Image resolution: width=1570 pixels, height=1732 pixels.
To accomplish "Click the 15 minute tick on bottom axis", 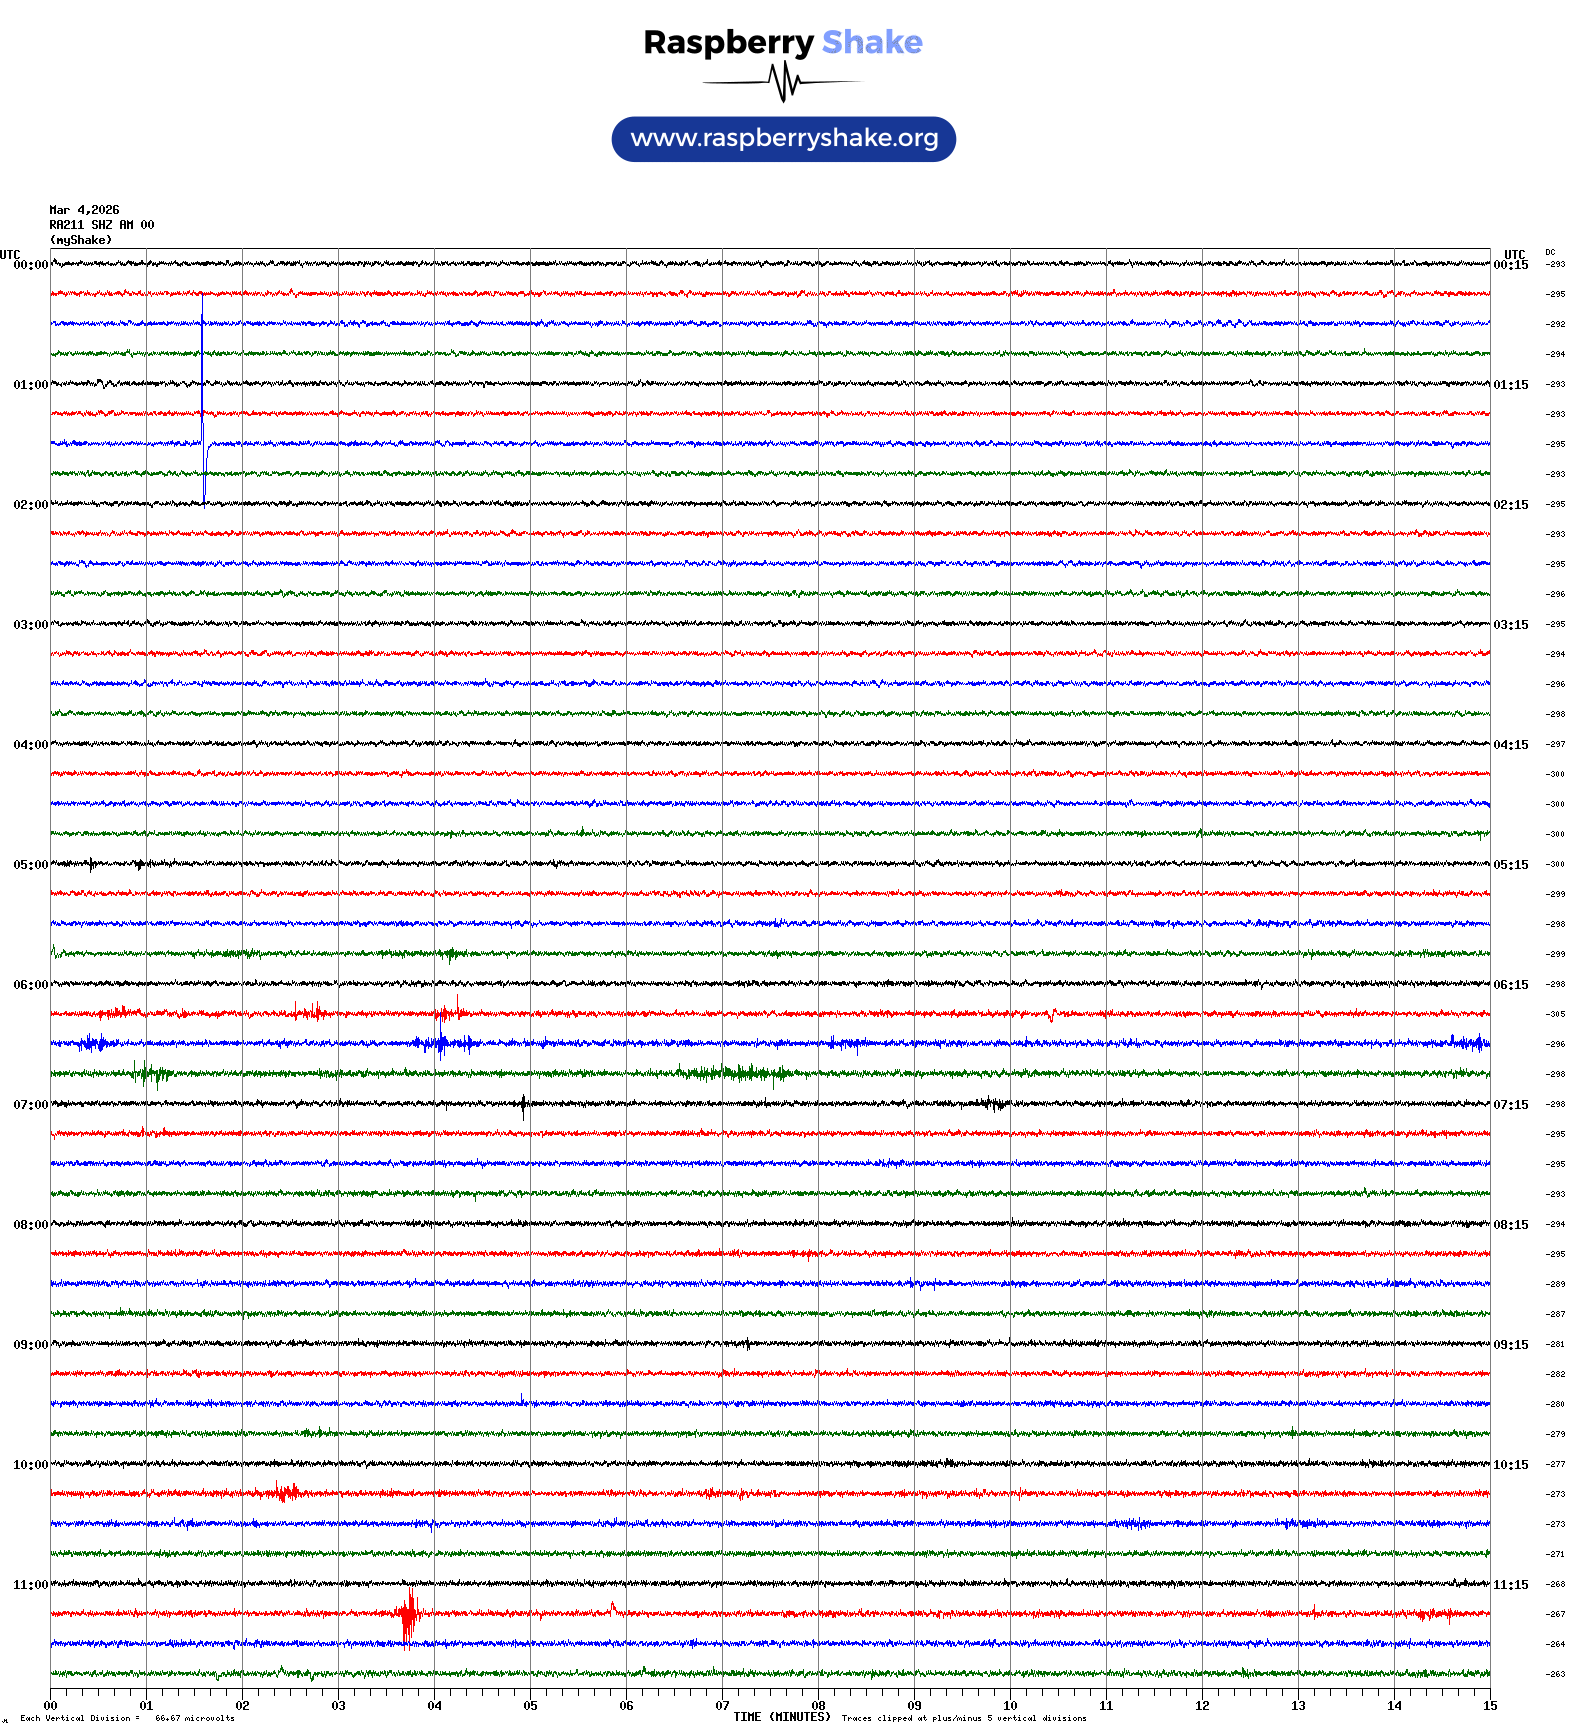I will [x=1490, y=1706].
